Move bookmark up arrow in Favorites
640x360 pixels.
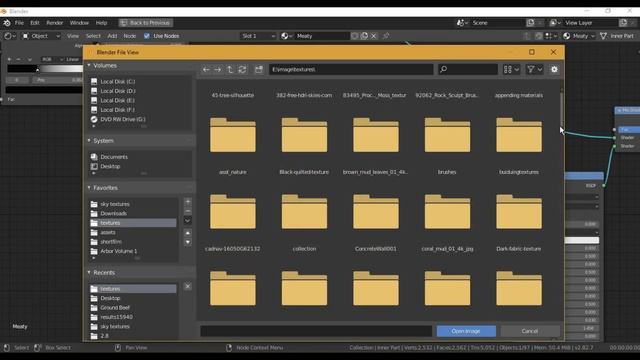click(x=188, y=233)
